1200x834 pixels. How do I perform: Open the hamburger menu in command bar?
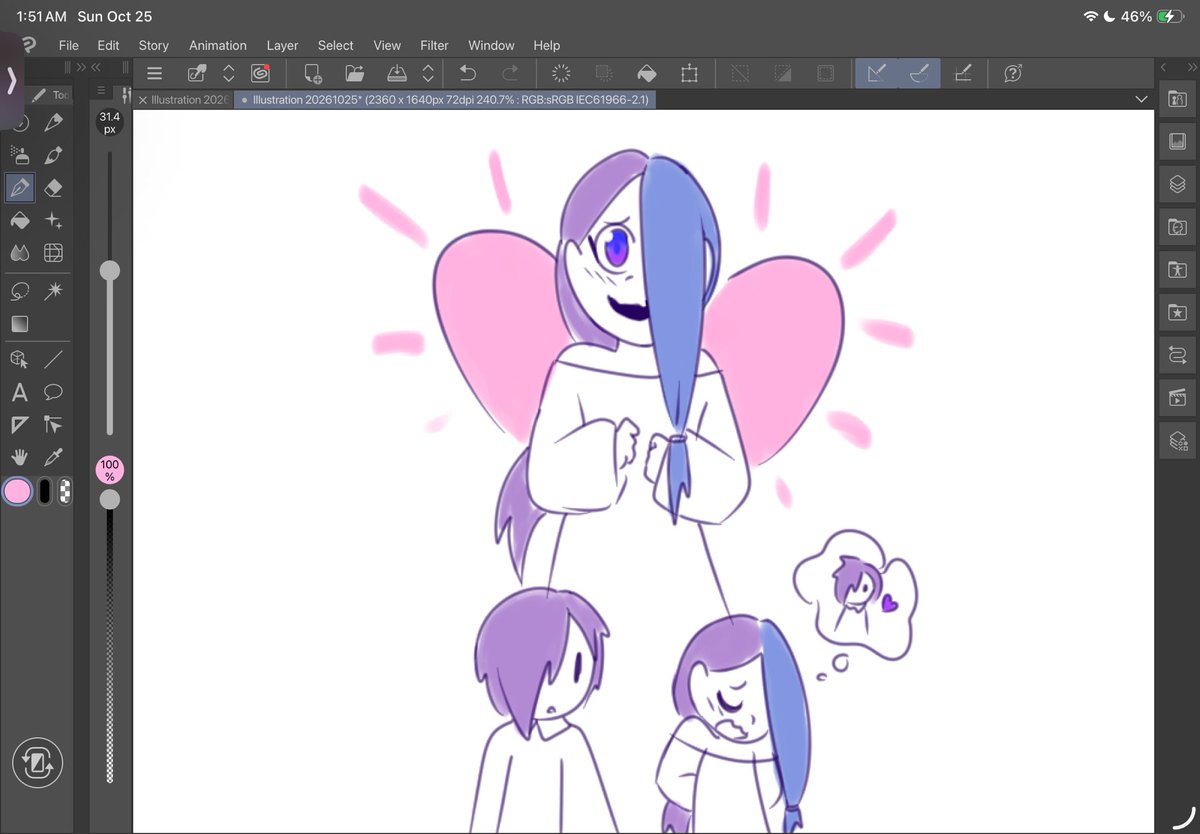coord(154,73)
